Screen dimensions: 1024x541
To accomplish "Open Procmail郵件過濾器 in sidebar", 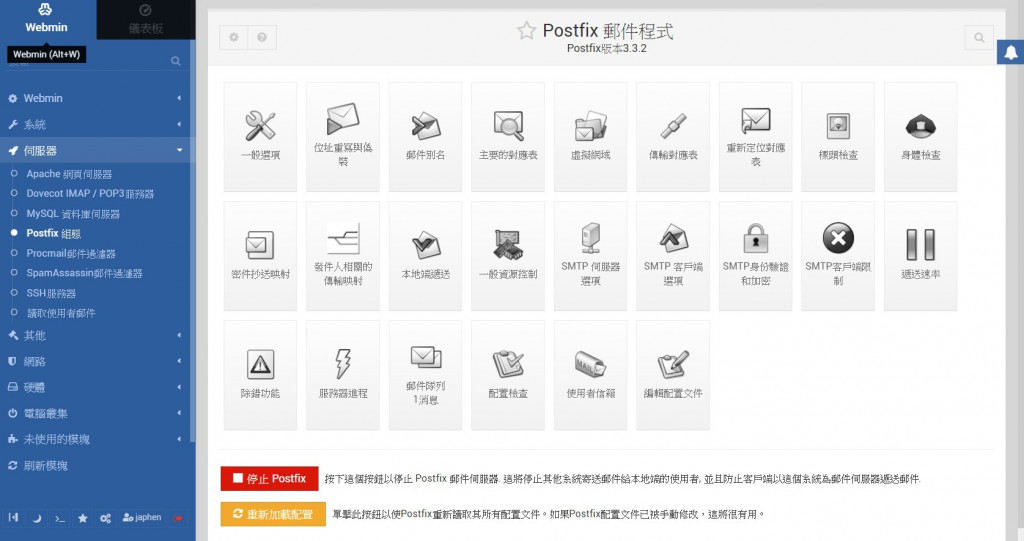I will (x=71, y=254).
